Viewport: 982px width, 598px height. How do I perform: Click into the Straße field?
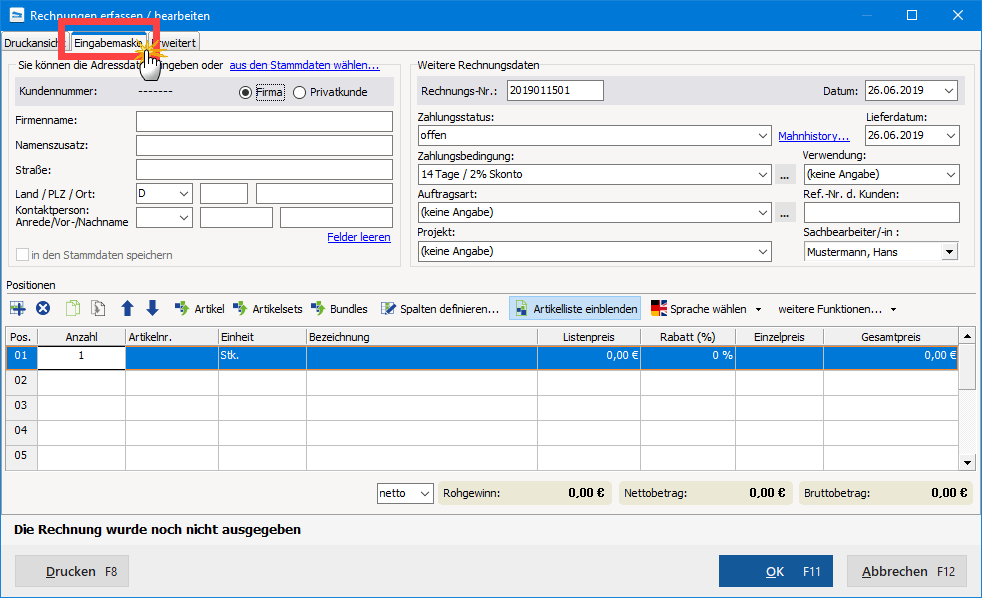[264, 170]
